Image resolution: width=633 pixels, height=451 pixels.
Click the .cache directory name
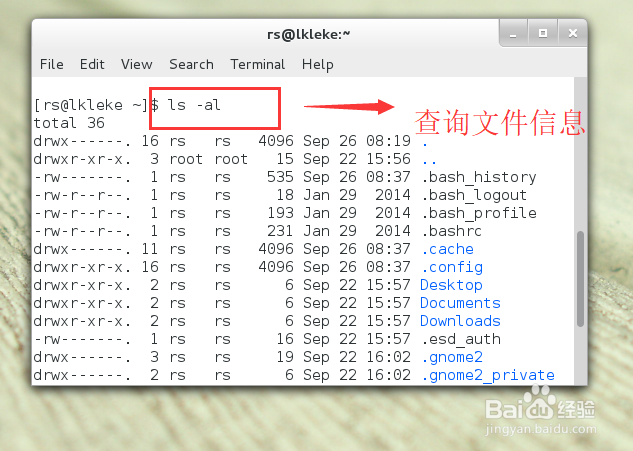pos(447,249)
